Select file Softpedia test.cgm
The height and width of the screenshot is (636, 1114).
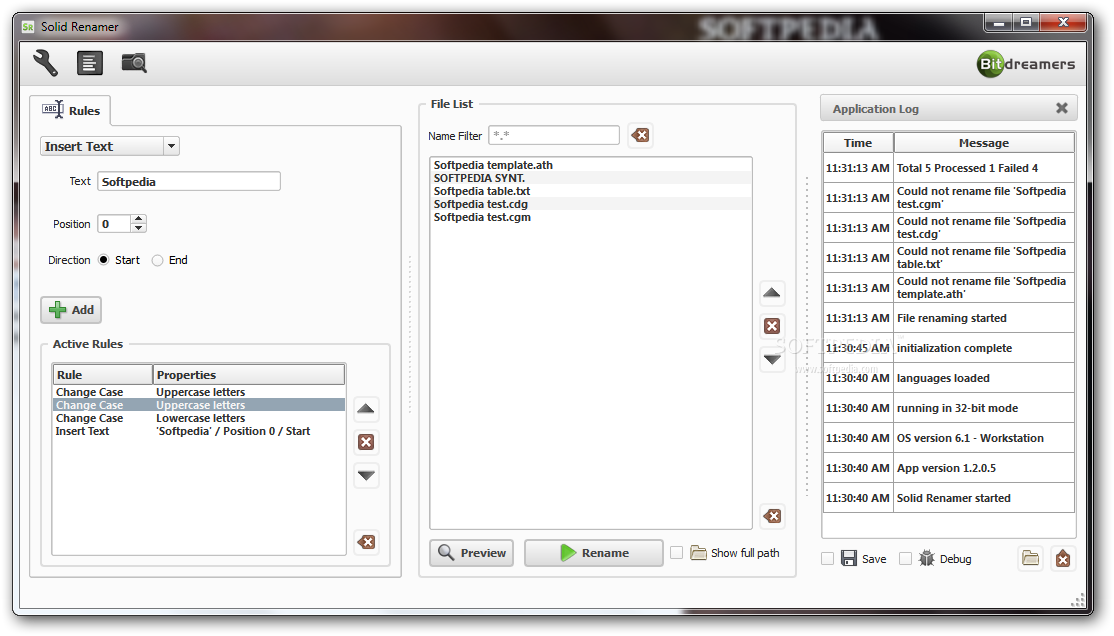(591, 217)
